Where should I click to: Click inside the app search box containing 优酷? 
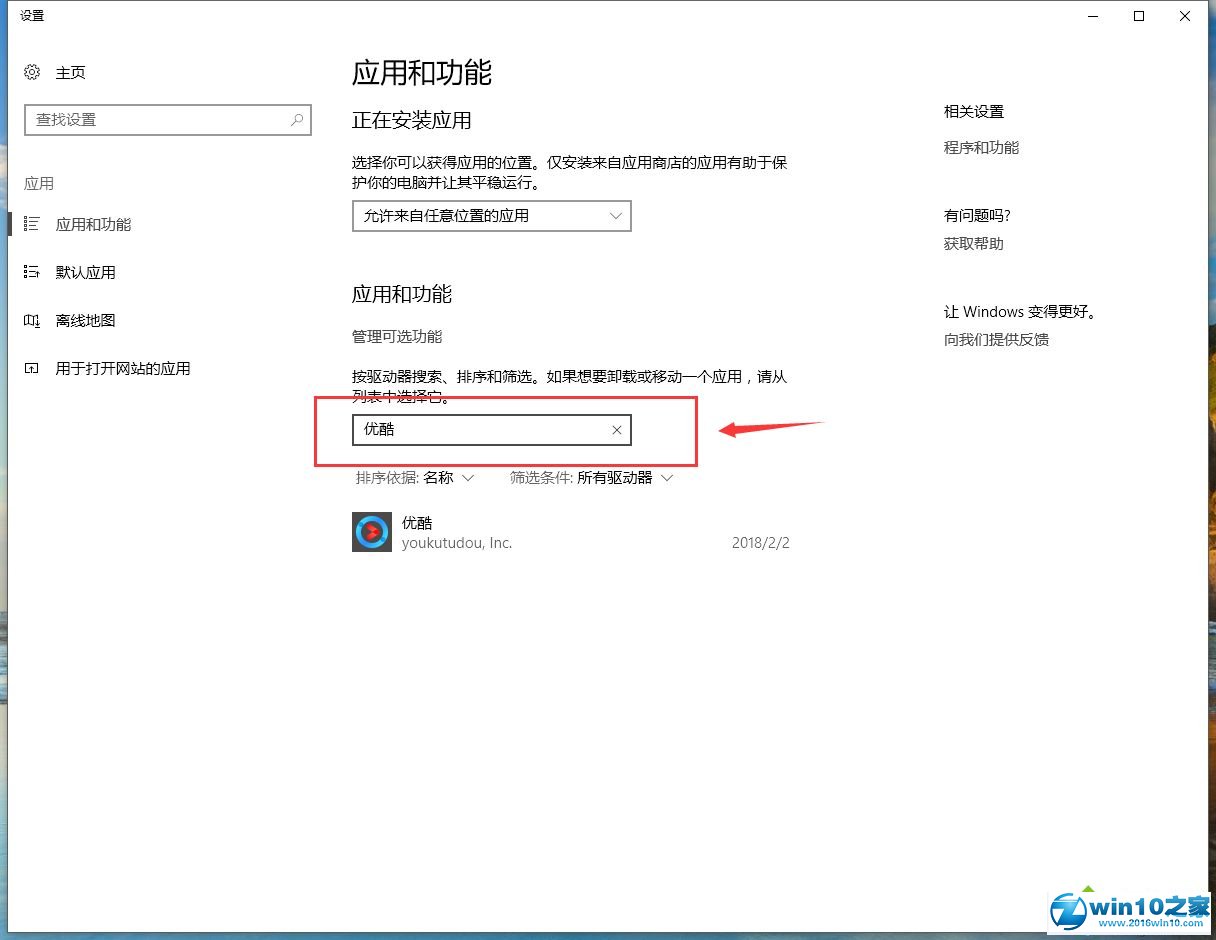480,430
